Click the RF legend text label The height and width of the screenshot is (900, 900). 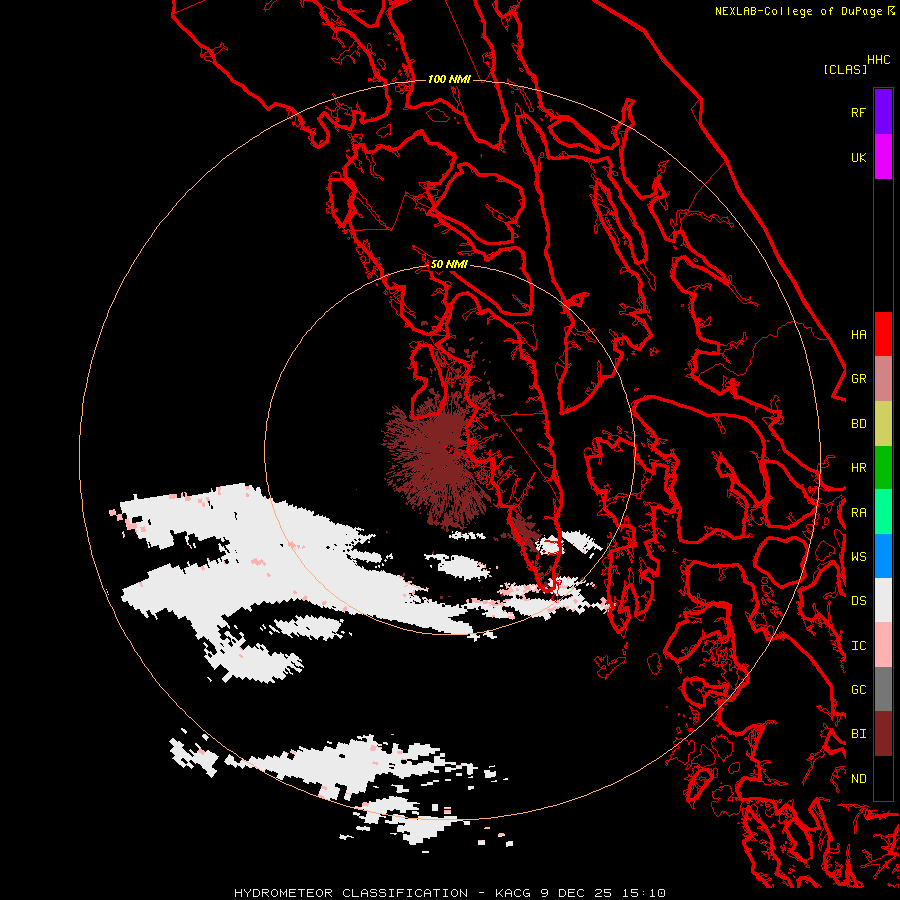tap(859, 112)
